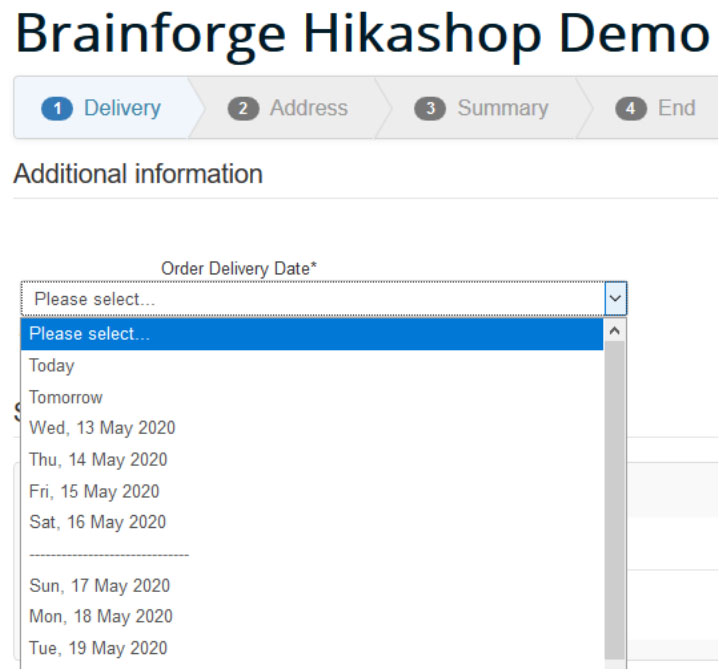Click the 'Order Delivery Date*' label
This screenshot has width=719, height=672.
(x=239, y=268)
